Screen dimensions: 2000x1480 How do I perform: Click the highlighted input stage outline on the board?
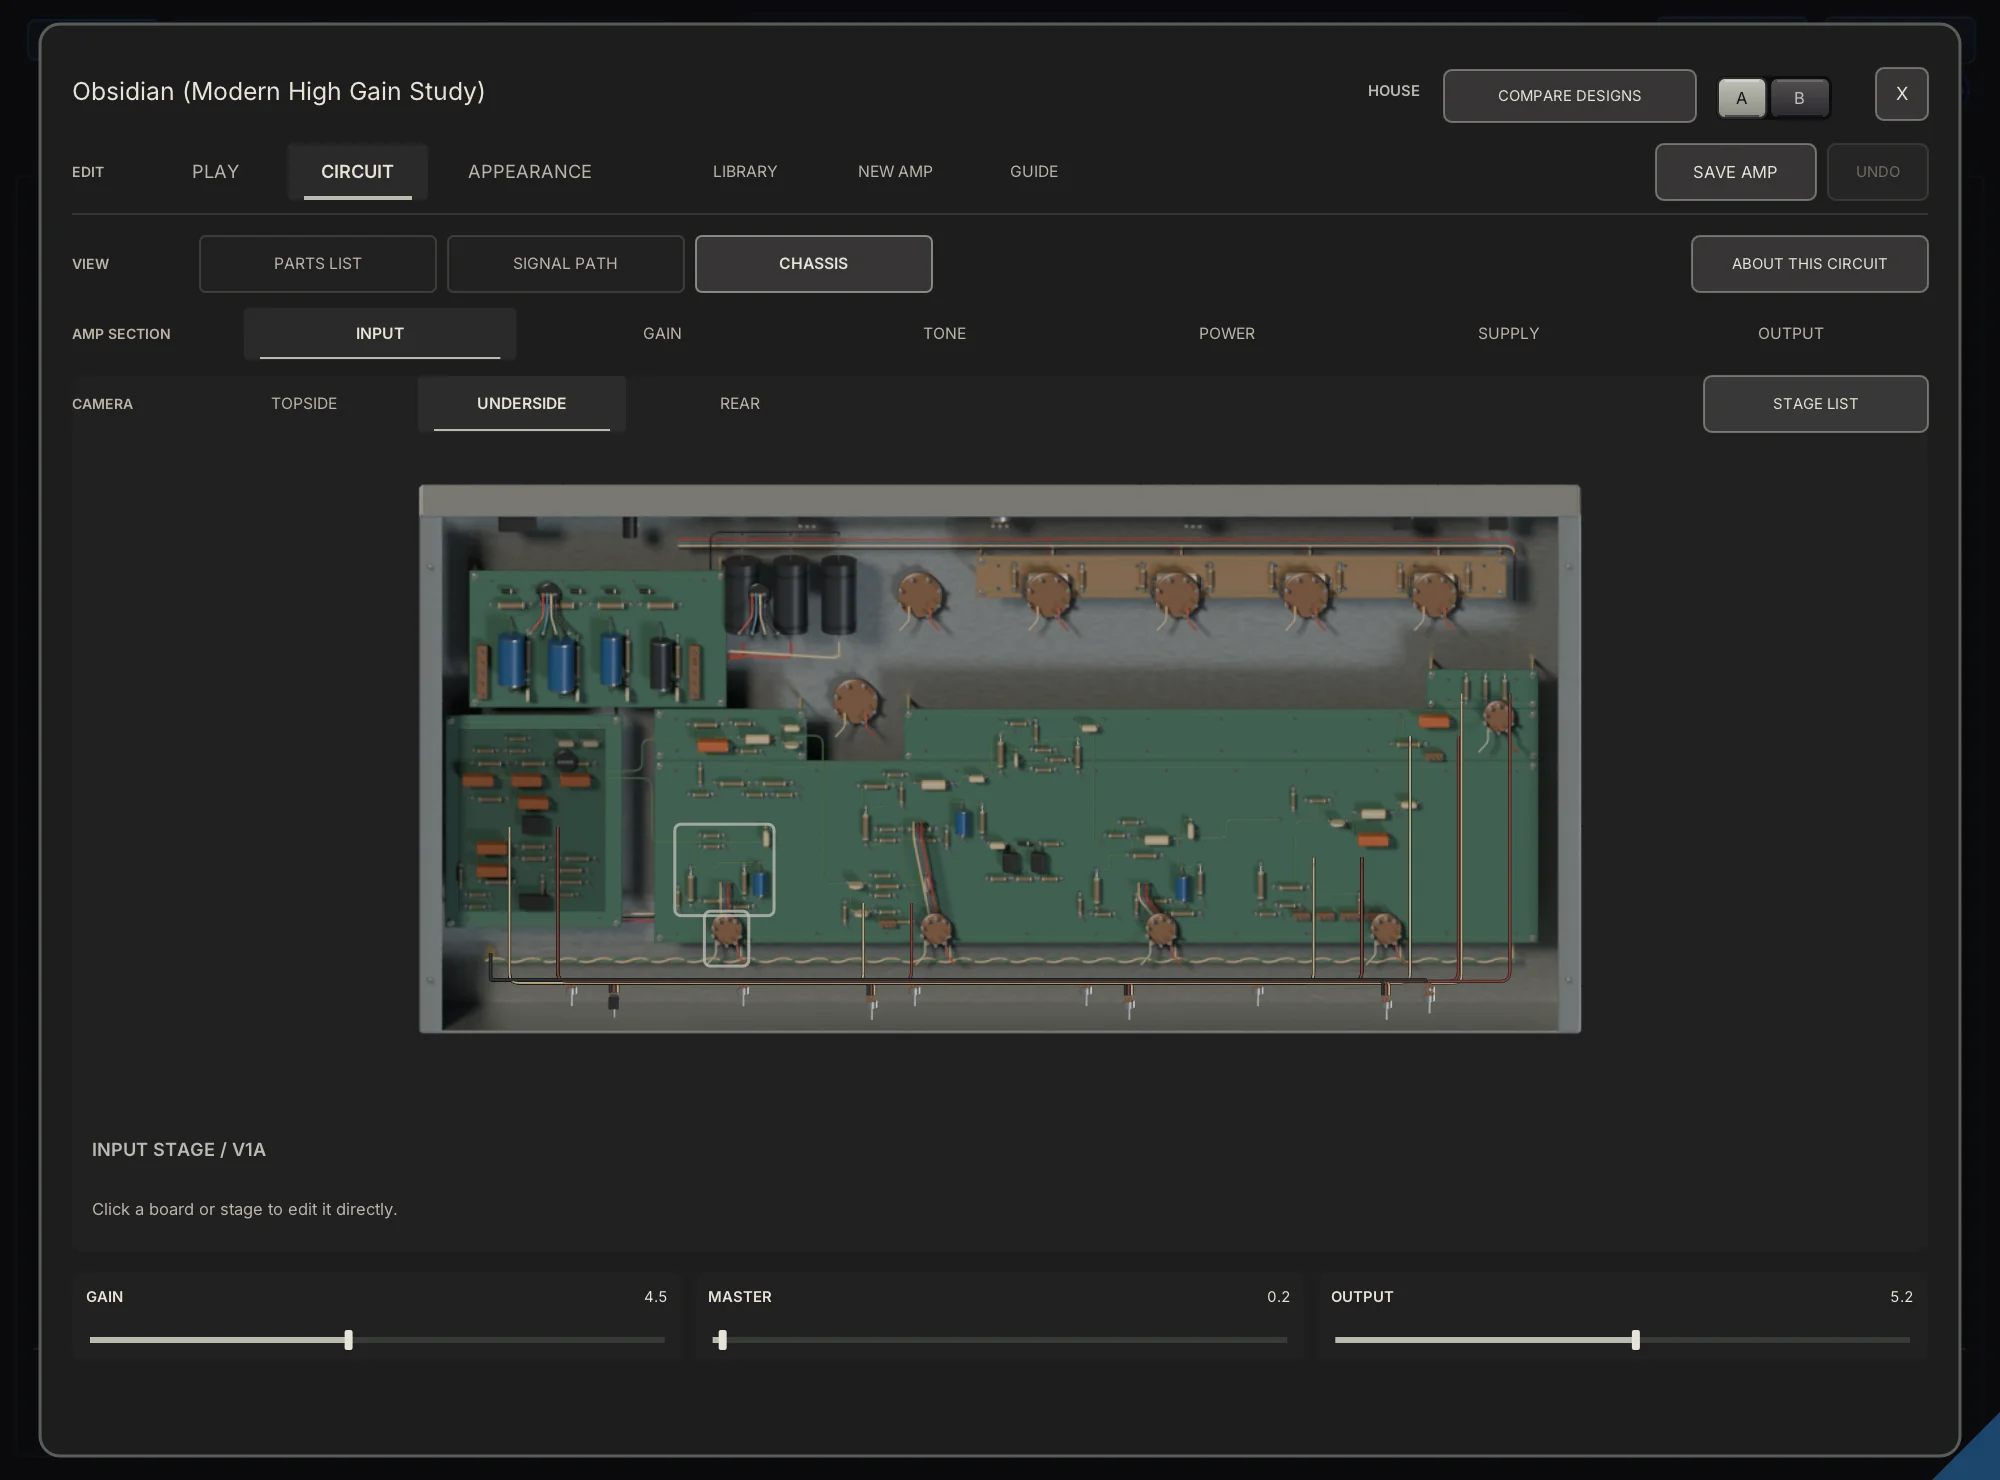click(x=724, y=869)
